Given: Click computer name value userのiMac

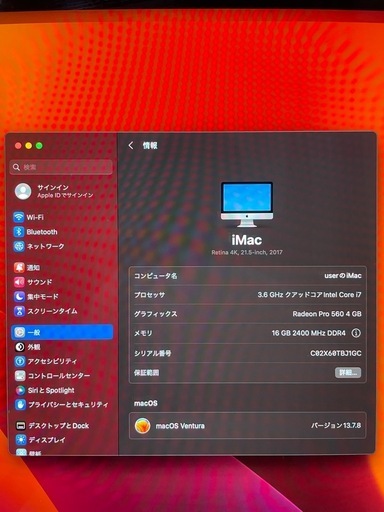Looking at the screenshot, I should 343,275.
